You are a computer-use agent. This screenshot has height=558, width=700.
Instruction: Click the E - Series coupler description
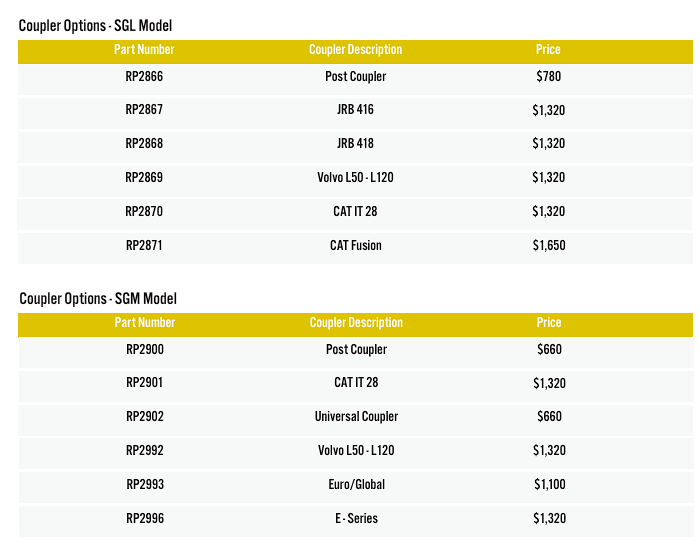point(356,519)
